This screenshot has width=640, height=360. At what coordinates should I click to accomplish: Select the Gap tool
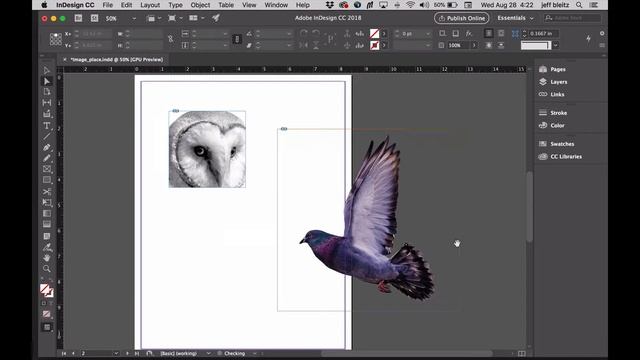coord(47,103)
